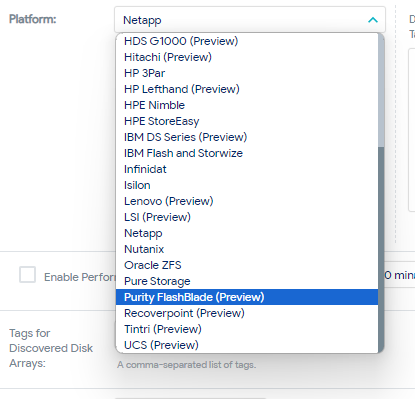Collapse the Platform dropdown chevron
Image resolution: width=415 pixels, height=399 pixels.
pyautogui.click(x=373, y=20)
